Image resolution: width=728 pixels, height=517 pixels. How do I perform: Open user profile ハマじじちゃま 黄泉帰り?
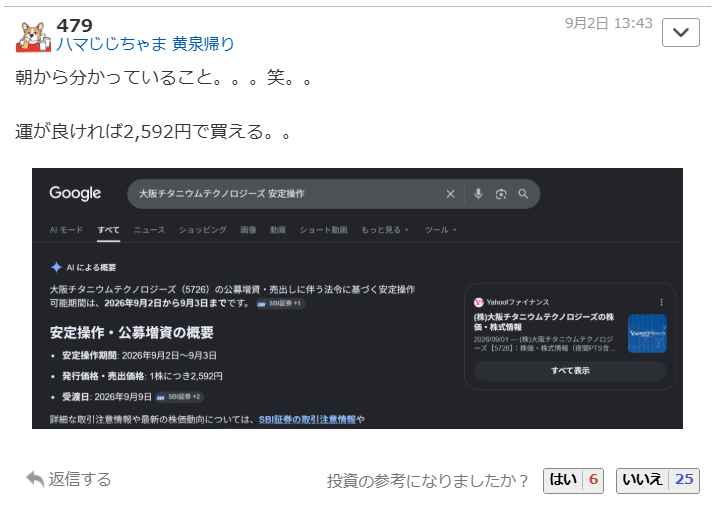(x=145, y=44)
